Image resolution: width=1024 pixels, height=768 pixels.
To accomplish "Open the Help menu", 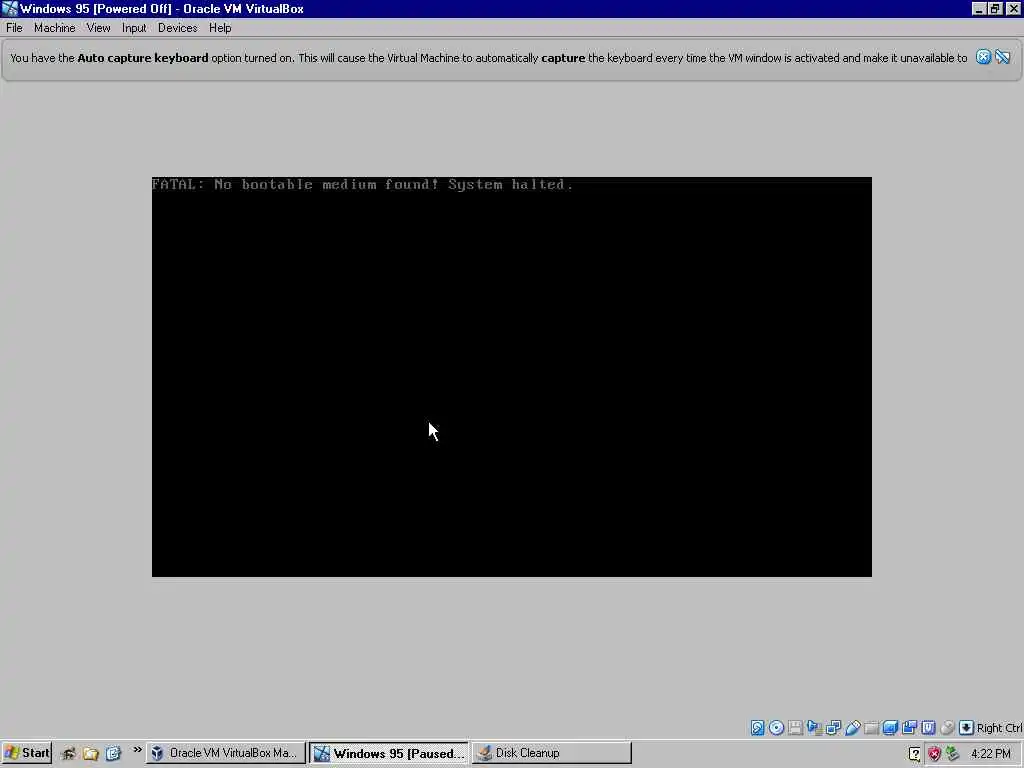I will click(x=220, y=28).
